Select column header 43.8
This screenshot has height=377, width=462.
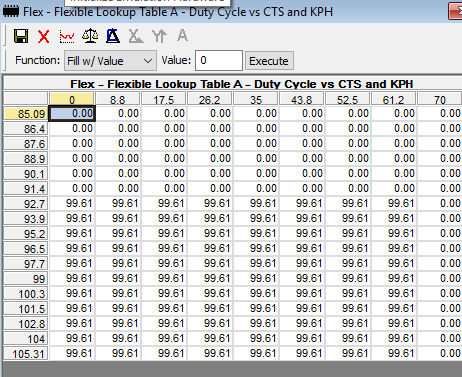point(302,99)
